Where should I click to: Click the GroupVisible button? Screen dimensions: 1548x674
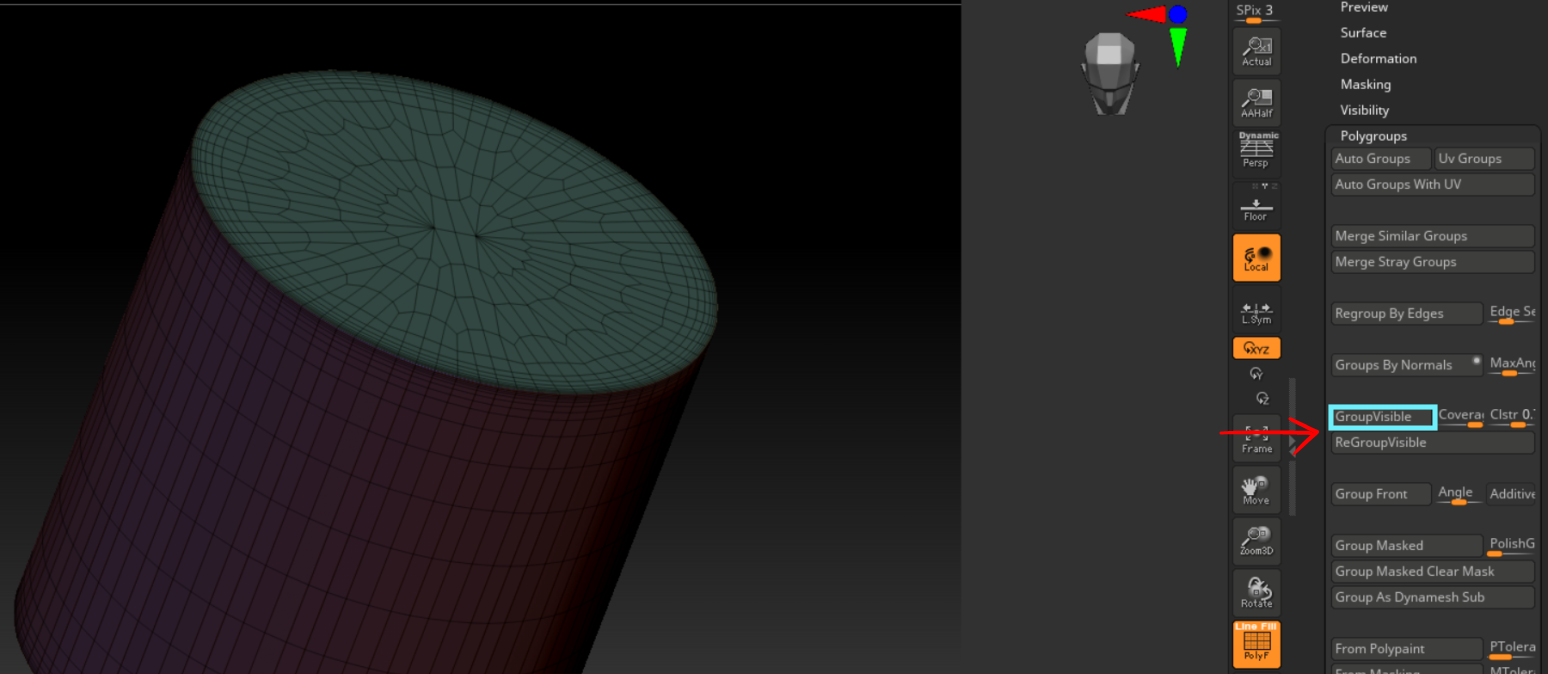pos(1383,417)
